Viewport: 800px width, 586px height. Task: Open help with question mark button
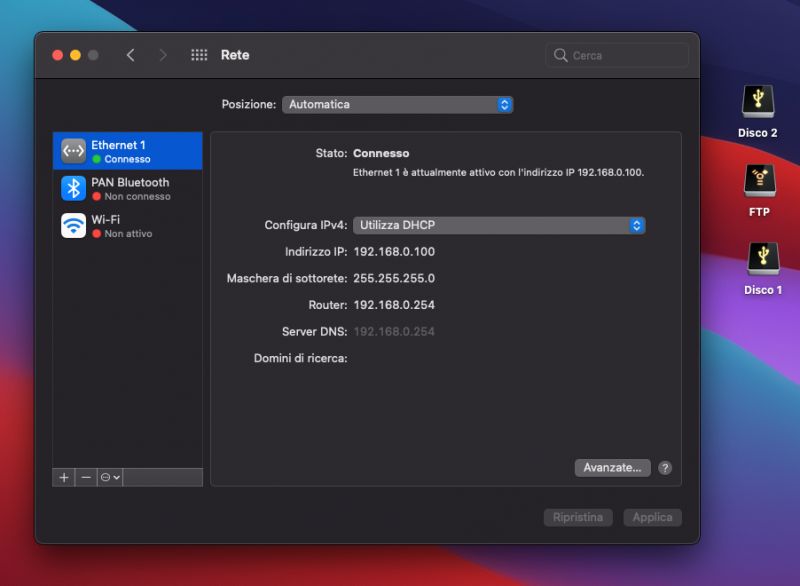[665, 468]
